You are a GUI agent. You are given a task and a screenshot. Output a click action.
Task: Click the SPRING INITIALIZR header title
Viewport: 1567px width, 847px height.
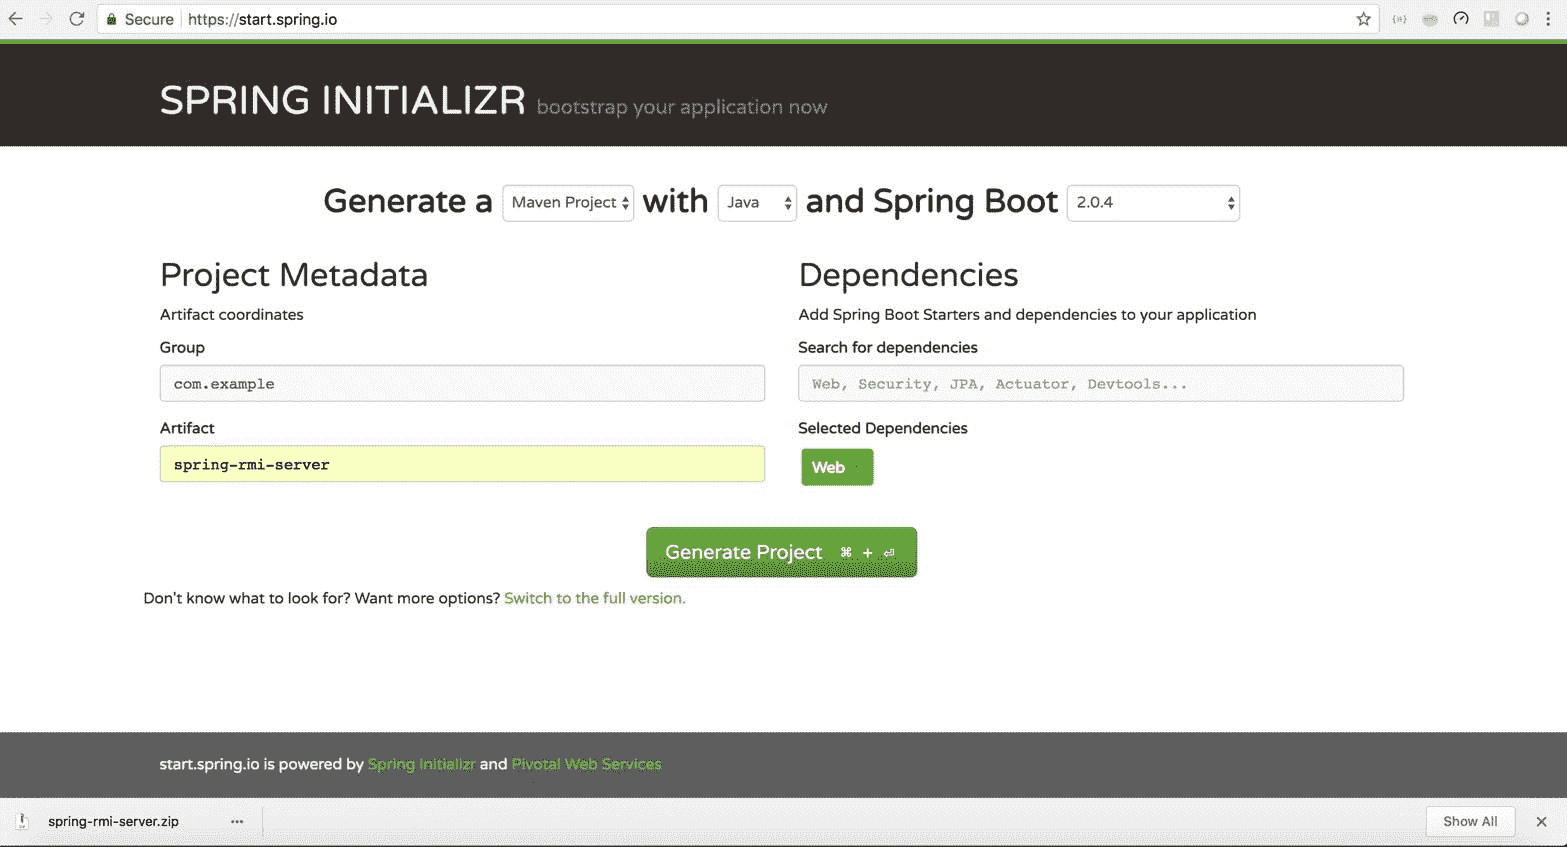coord(342,100)
